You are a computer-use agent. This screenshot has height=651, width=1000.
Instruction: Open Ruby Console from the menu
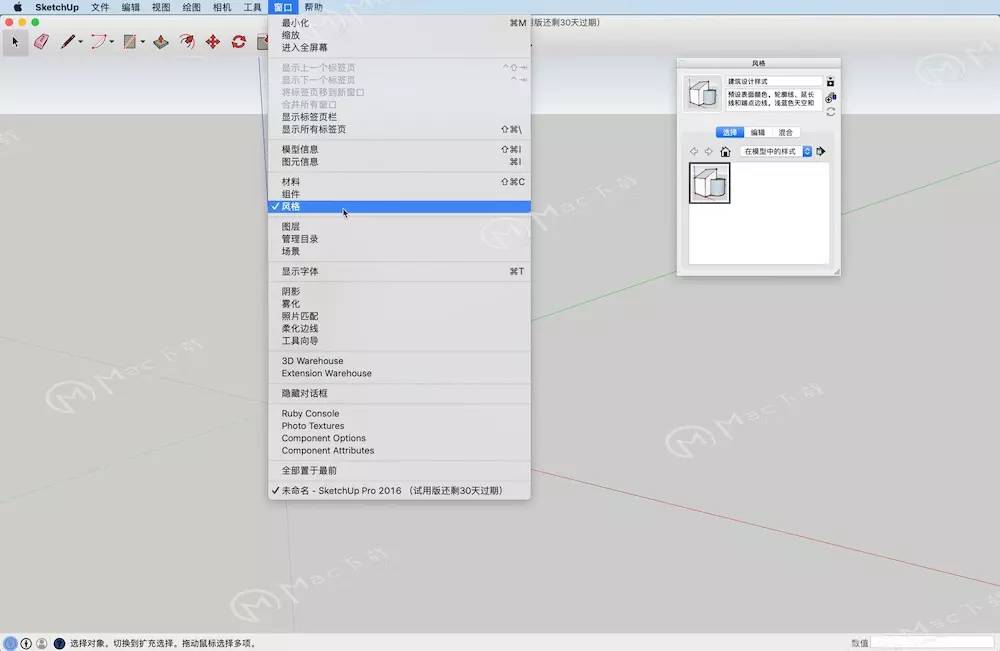pyautogui.click(x=399, y=413)
